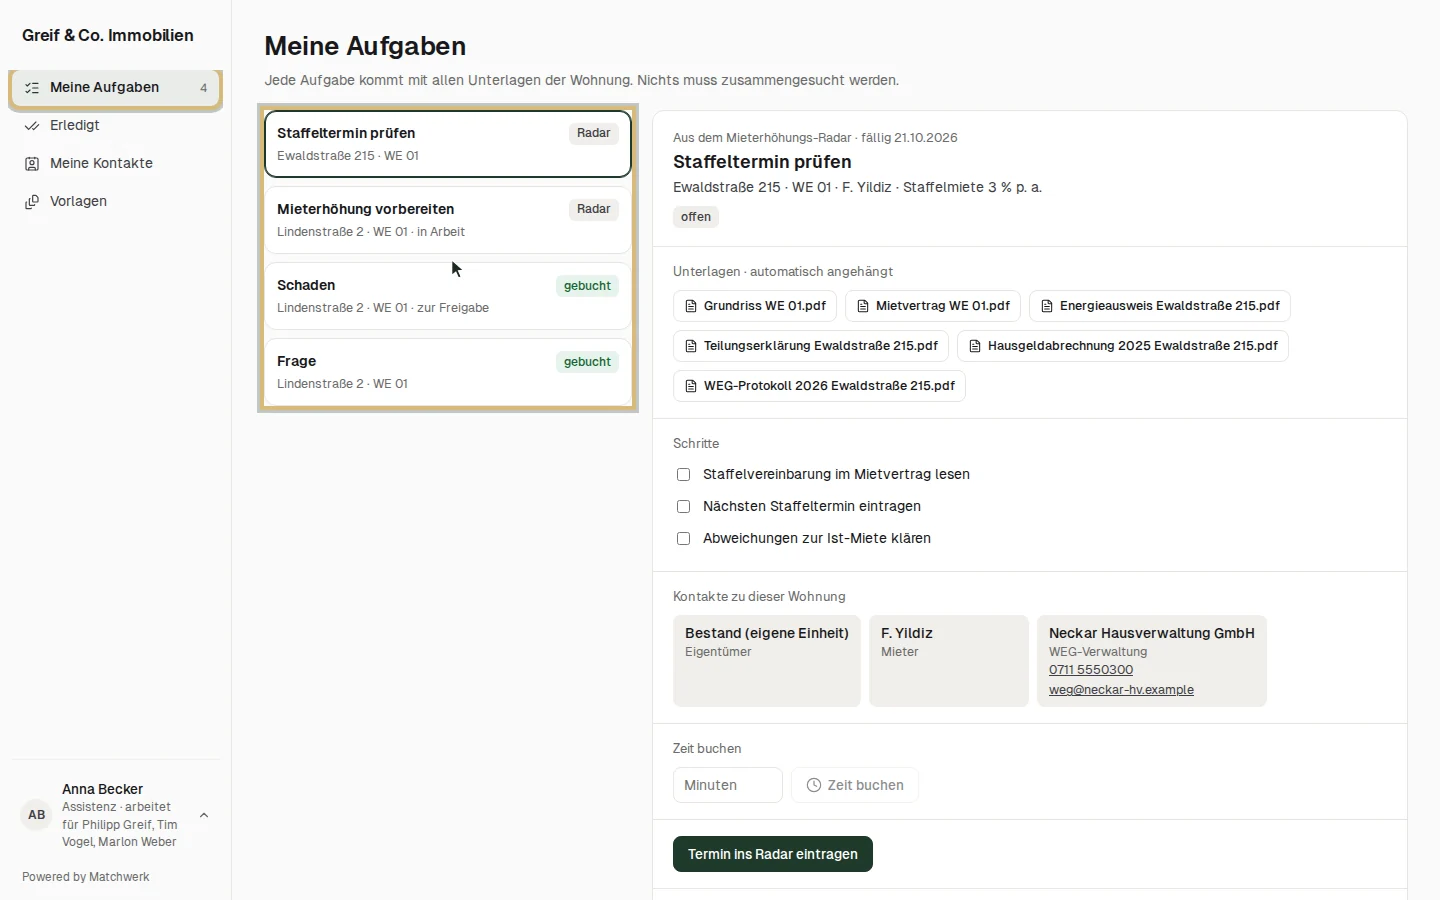Viewport: 1440px width, 900px height.
Task: Open Vorlagen in the sidebar
Action: pyautogui.click(x=116, y=202)
